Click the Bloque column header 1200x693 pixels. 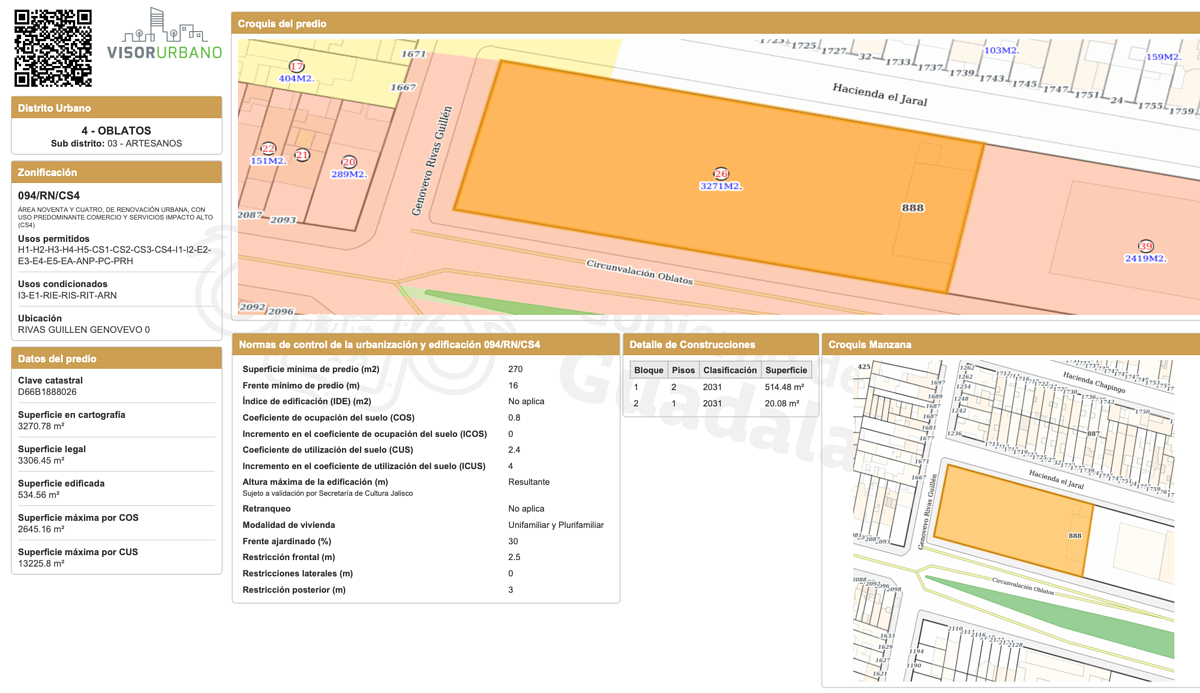pyautogui.click(x=648, y=370)
